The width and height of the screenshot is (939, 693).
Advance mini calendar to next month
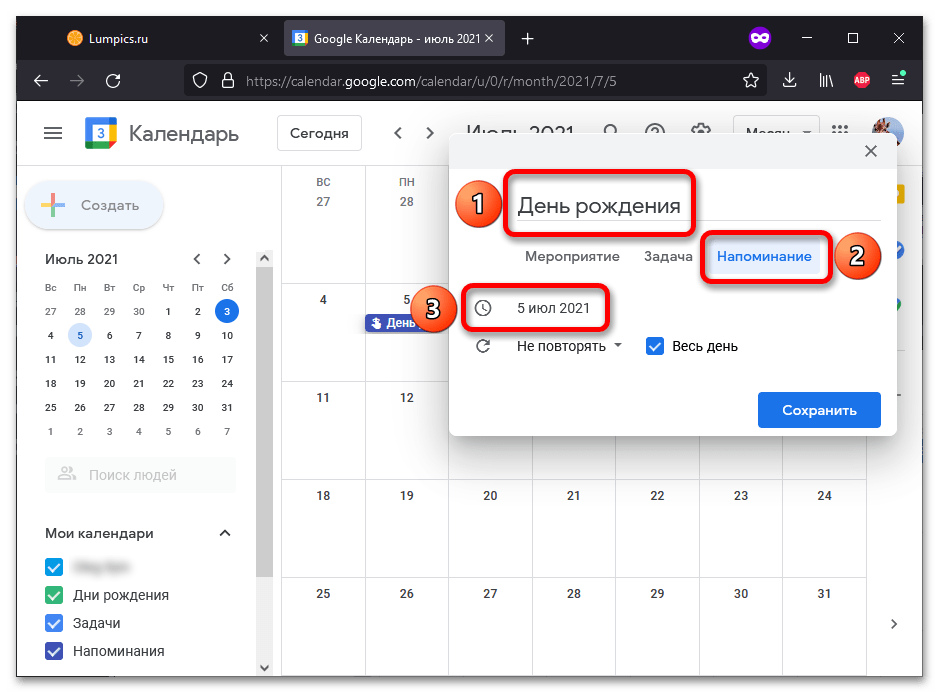(226, 259)
